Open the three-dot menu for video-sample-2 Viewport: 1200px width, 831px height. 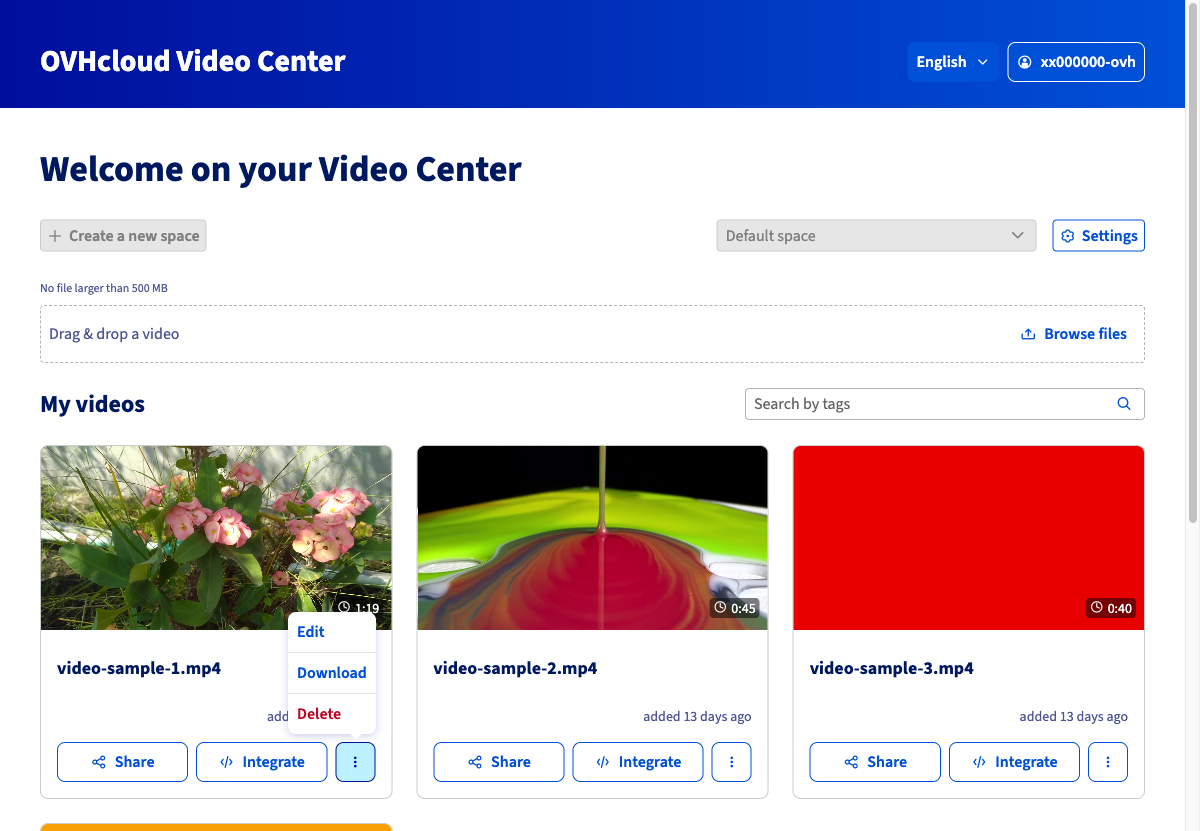click(x=731, y=761)
